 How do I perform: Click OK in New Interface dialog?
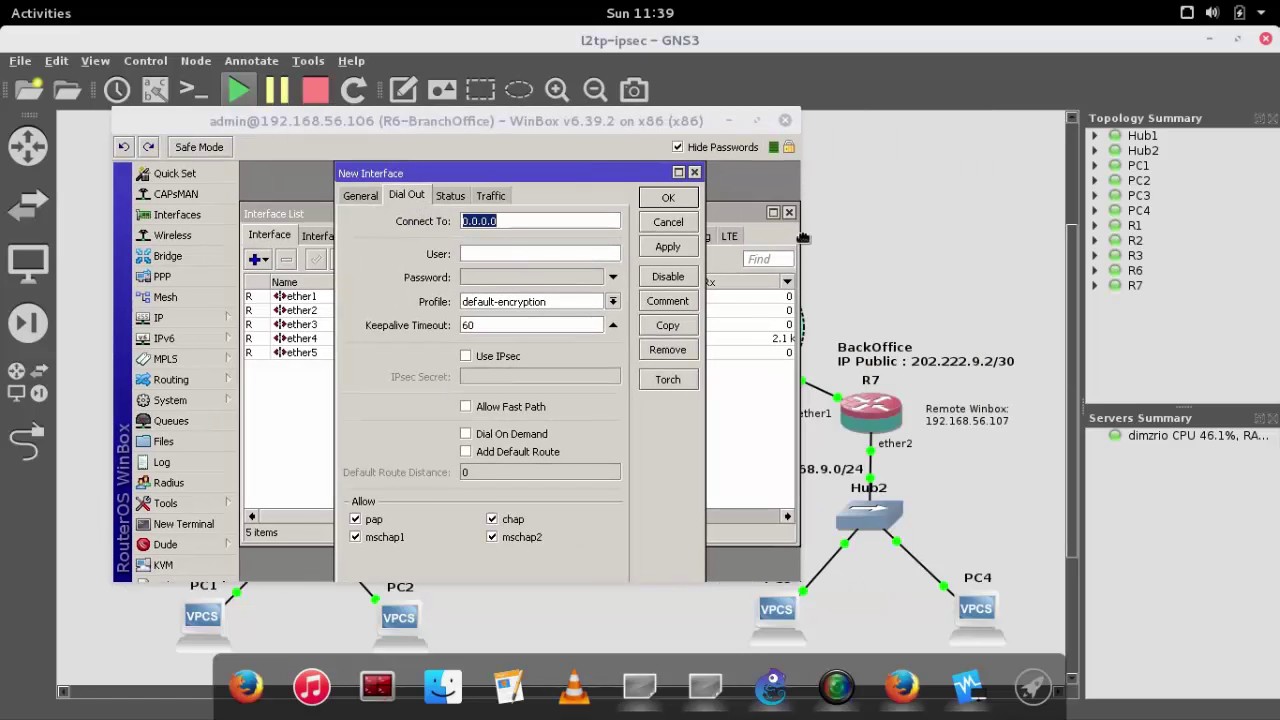coord(668,198)
